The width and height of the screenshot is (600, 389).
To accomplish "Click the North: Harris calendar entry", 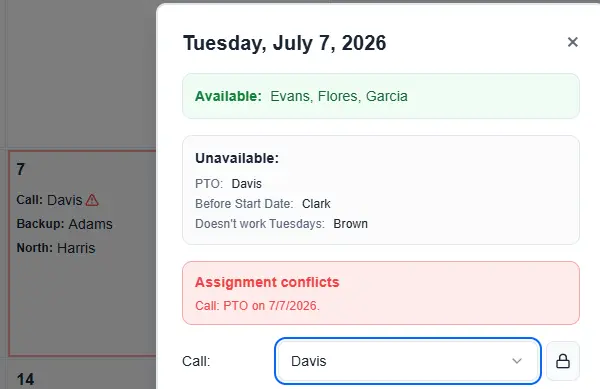I will coord(56,248).
